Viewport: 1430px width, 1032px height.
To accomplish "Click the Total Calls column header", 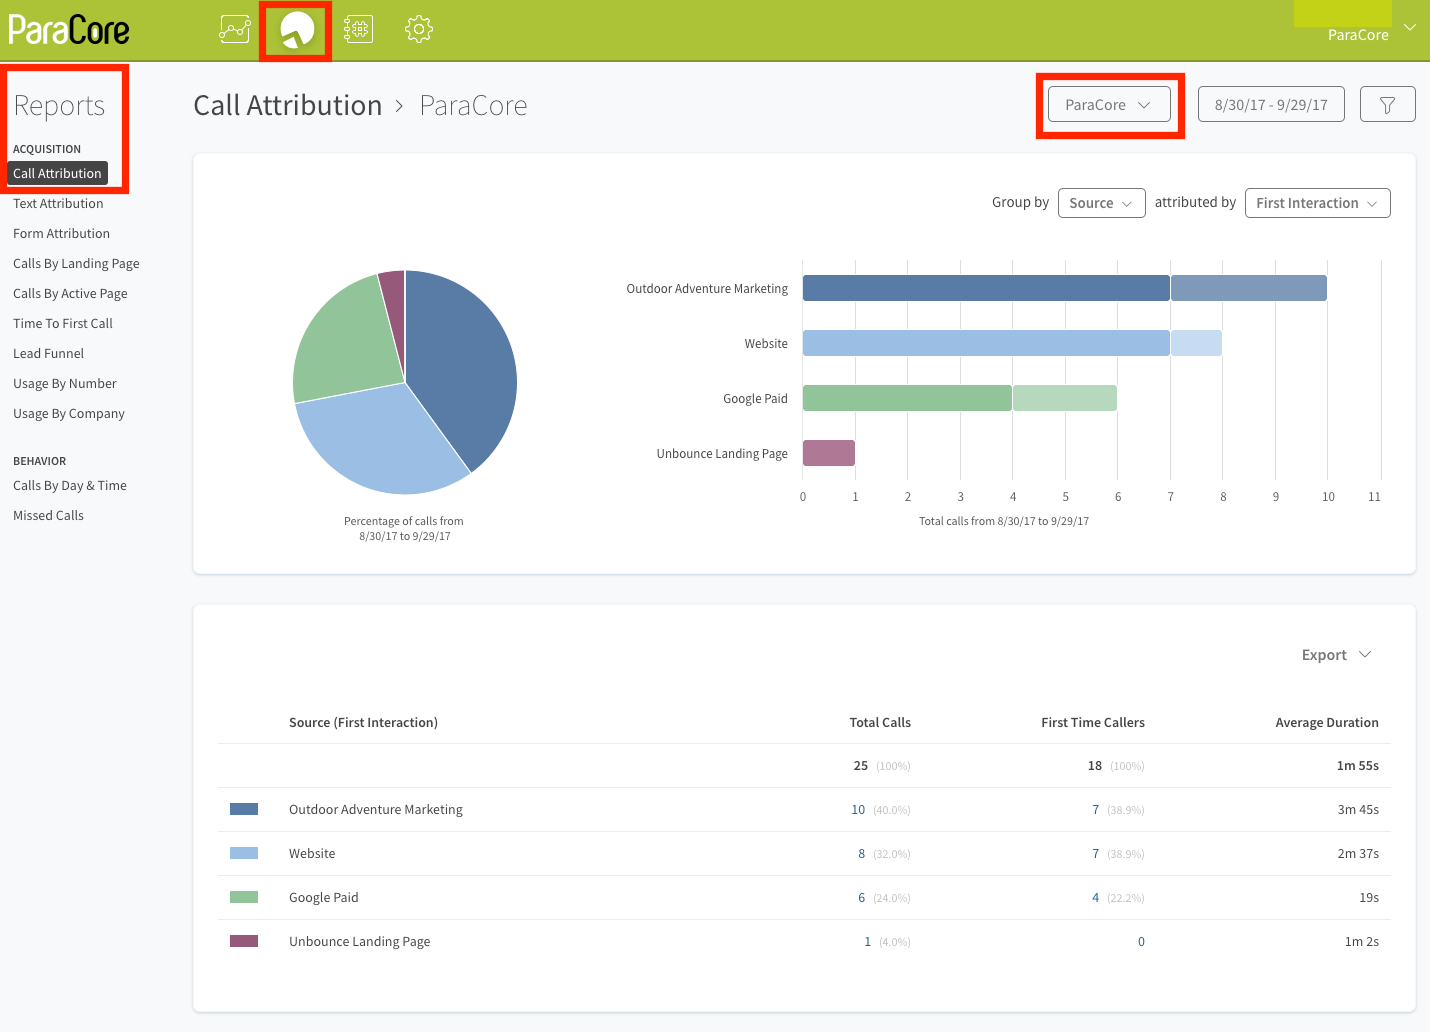I will [x=880, y=722].
